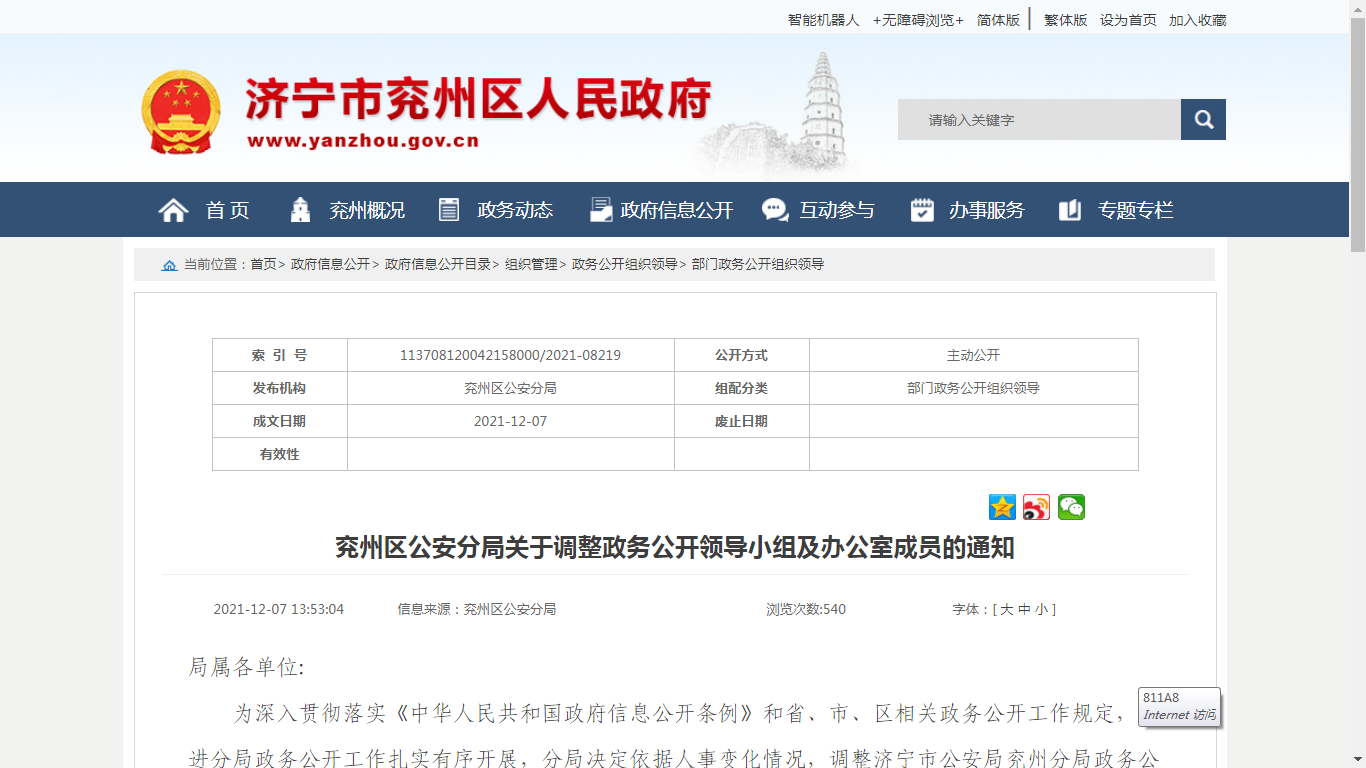Viewport: 1366px width, 768px height.
Task: Click the home icon in breadcrumb bar
Action: 169,265
